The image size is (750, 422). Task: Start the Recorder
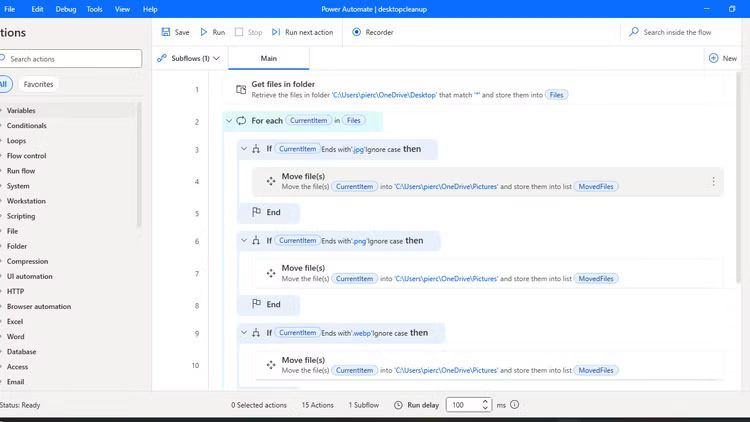tap(357, 32)
